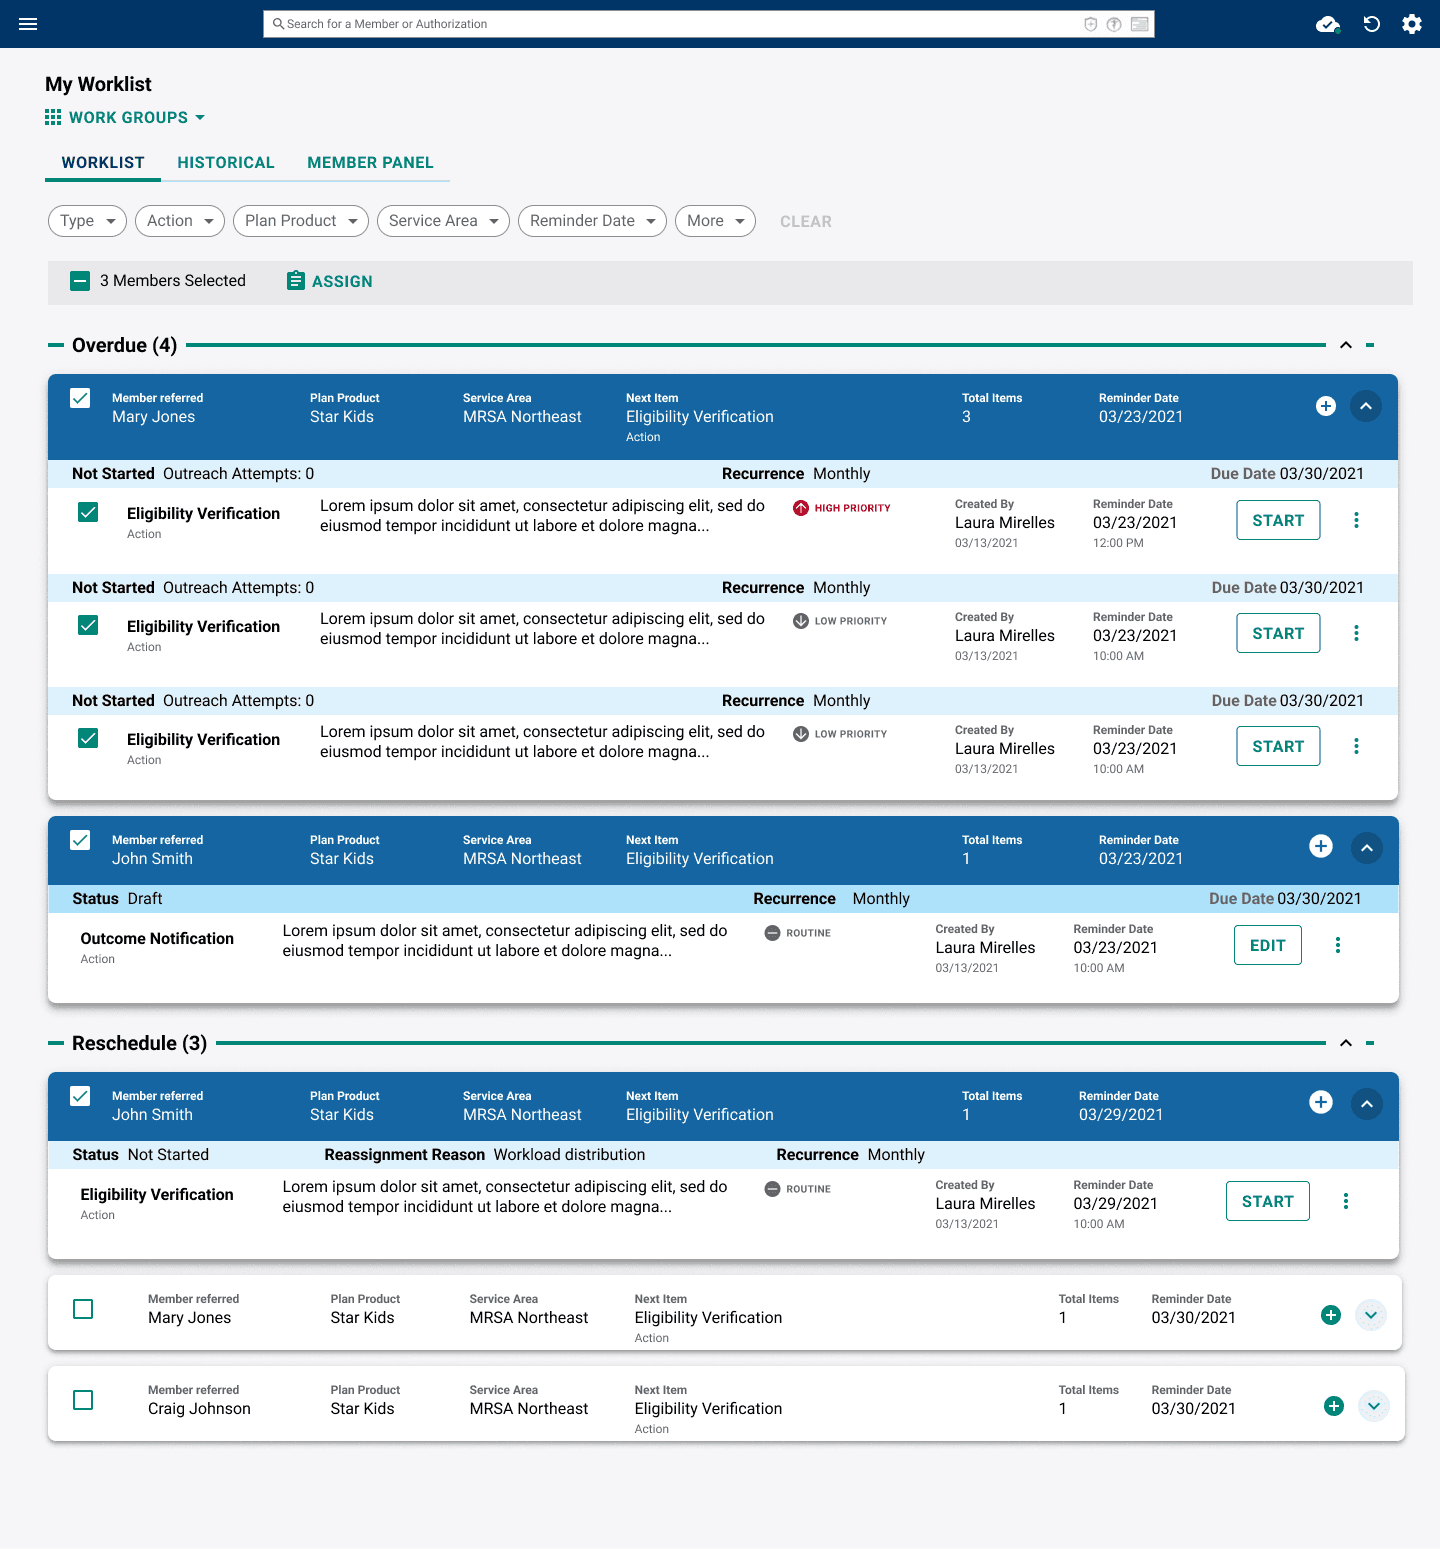This screenshot has height=1549, width=1440.
Task: Switch to the Member Panel tab
Action: (370, 163)
